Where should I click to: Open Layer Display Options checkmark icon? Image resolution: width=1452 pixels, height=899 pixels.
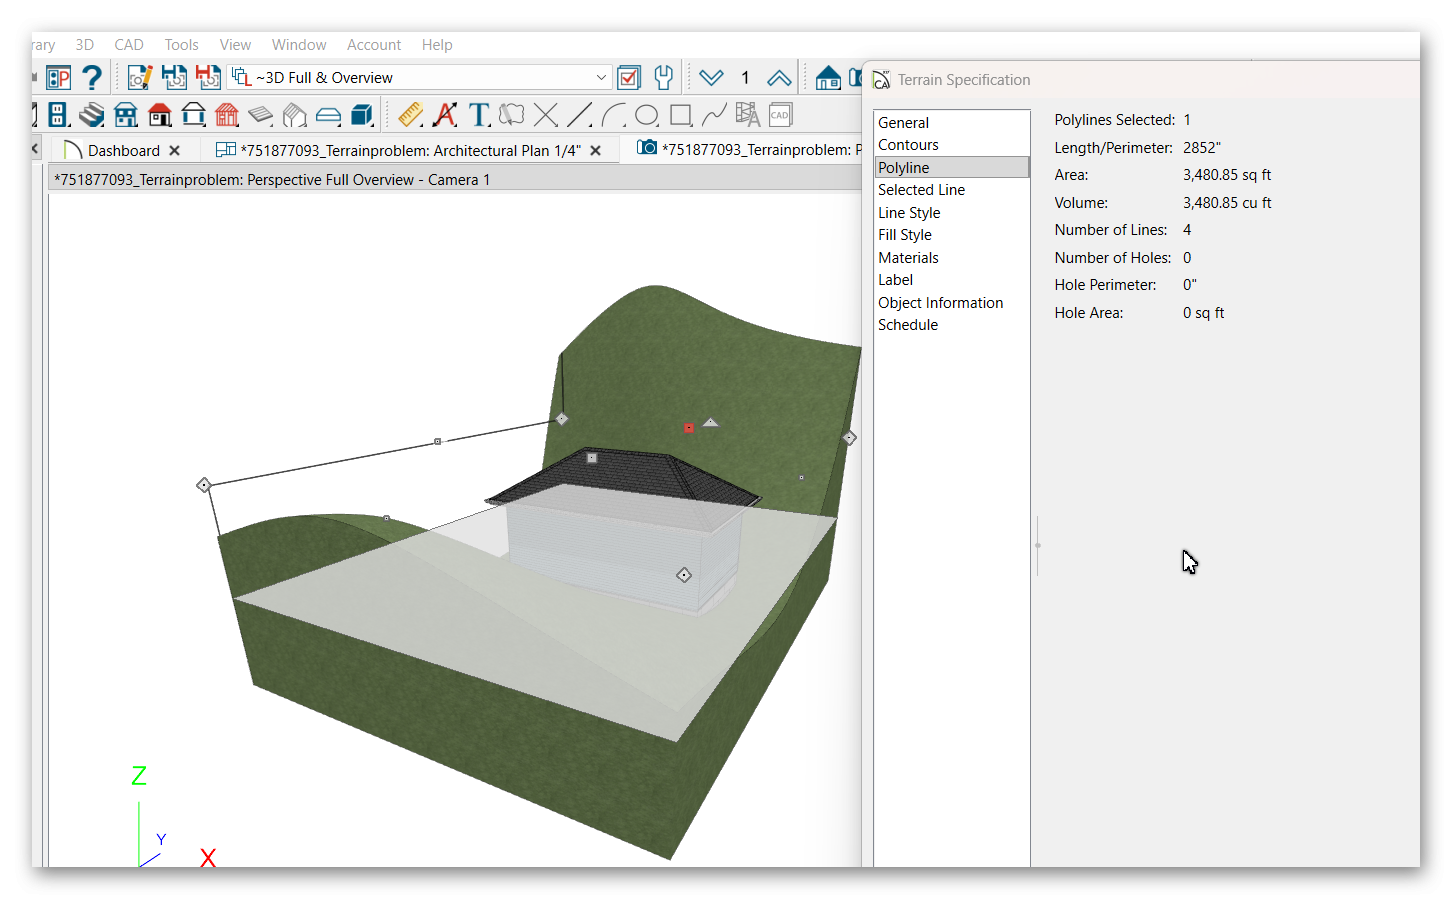coord(629,78)
